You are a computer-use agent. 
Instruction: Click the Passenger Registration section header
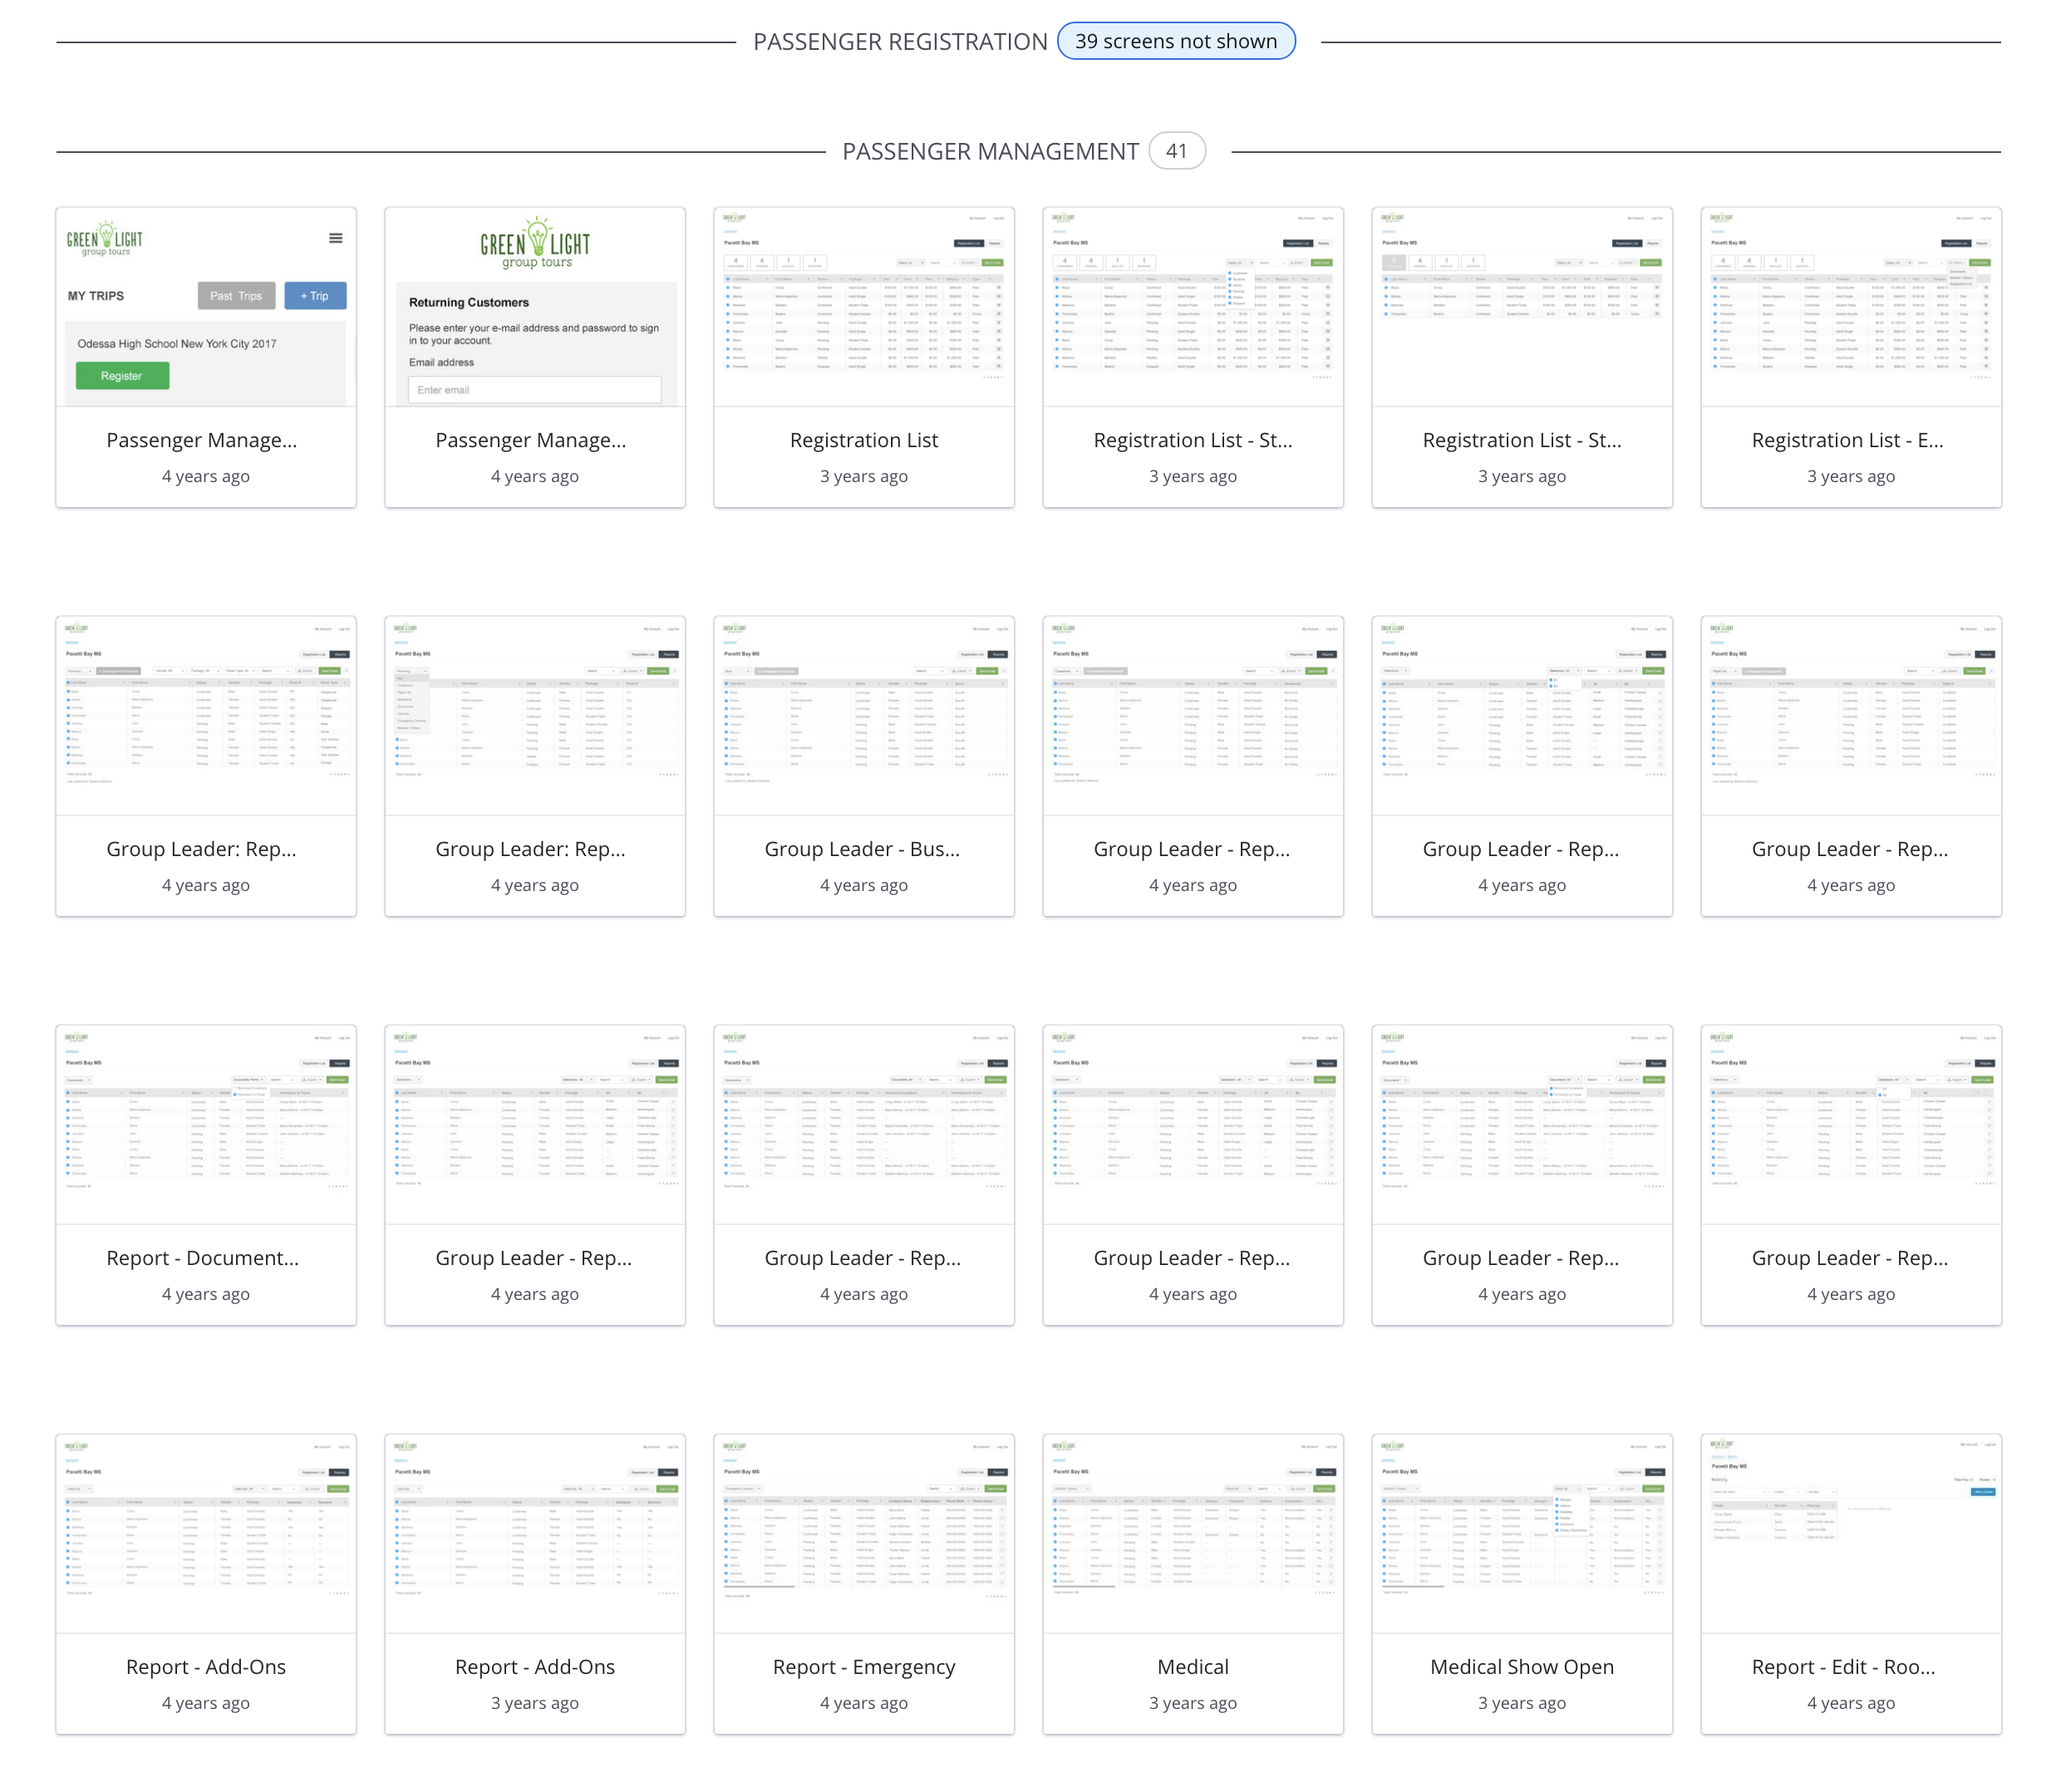(899, 42)
